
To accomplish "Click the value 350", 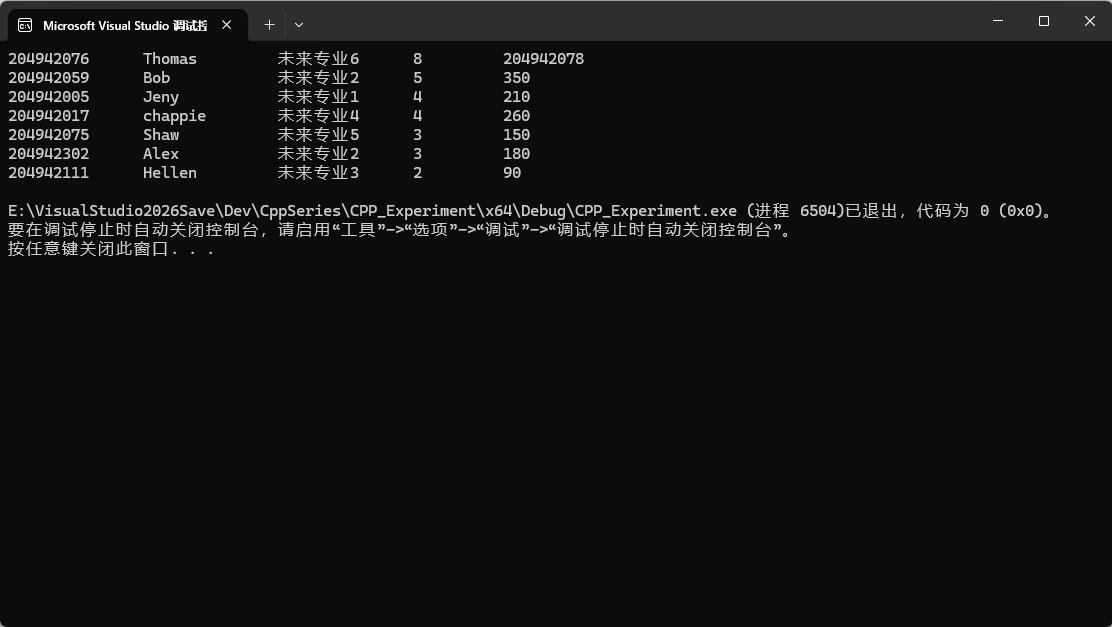I will [516, 78].
